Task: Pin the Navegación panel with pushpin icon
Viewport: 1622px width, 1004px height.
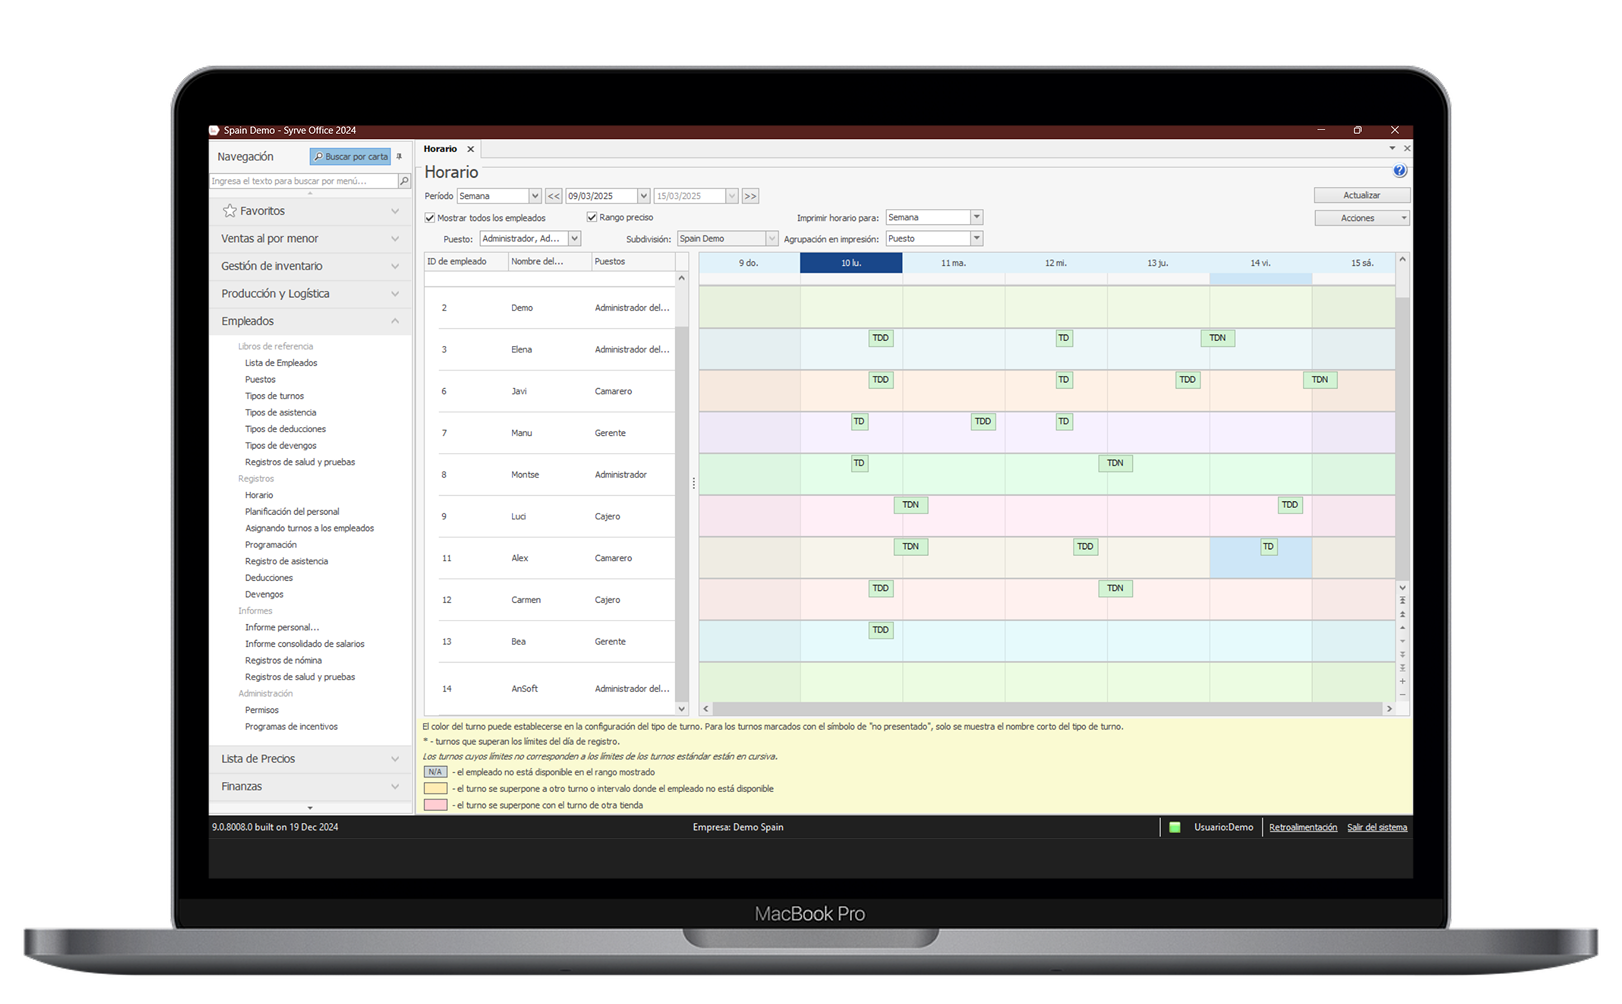Action: point(399,156)
